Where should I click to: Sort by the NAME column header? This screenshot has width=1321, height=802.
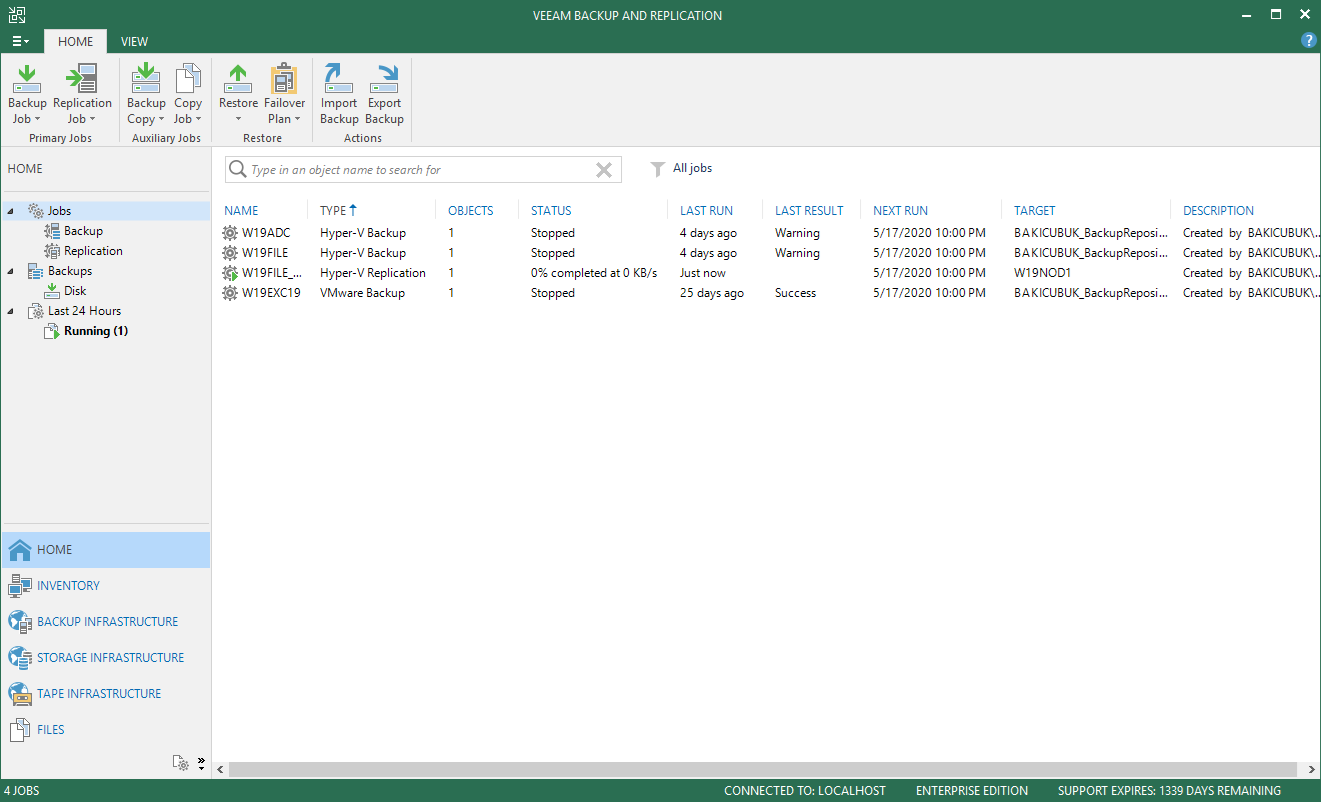pos(241,211)
